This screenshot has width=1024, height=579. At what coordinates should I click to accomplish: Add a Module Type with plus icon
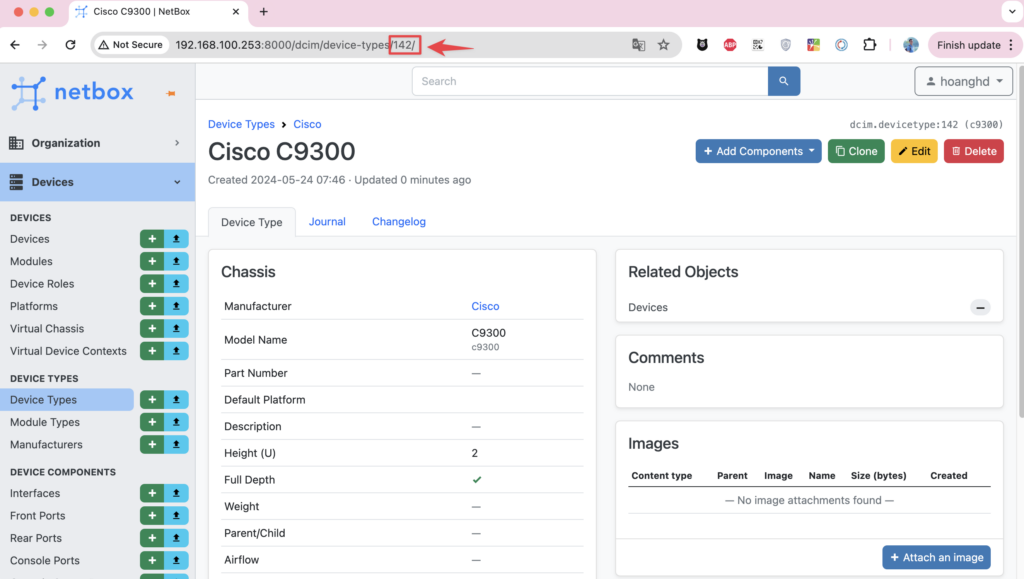pyautogui.click(x=152, y=422)
